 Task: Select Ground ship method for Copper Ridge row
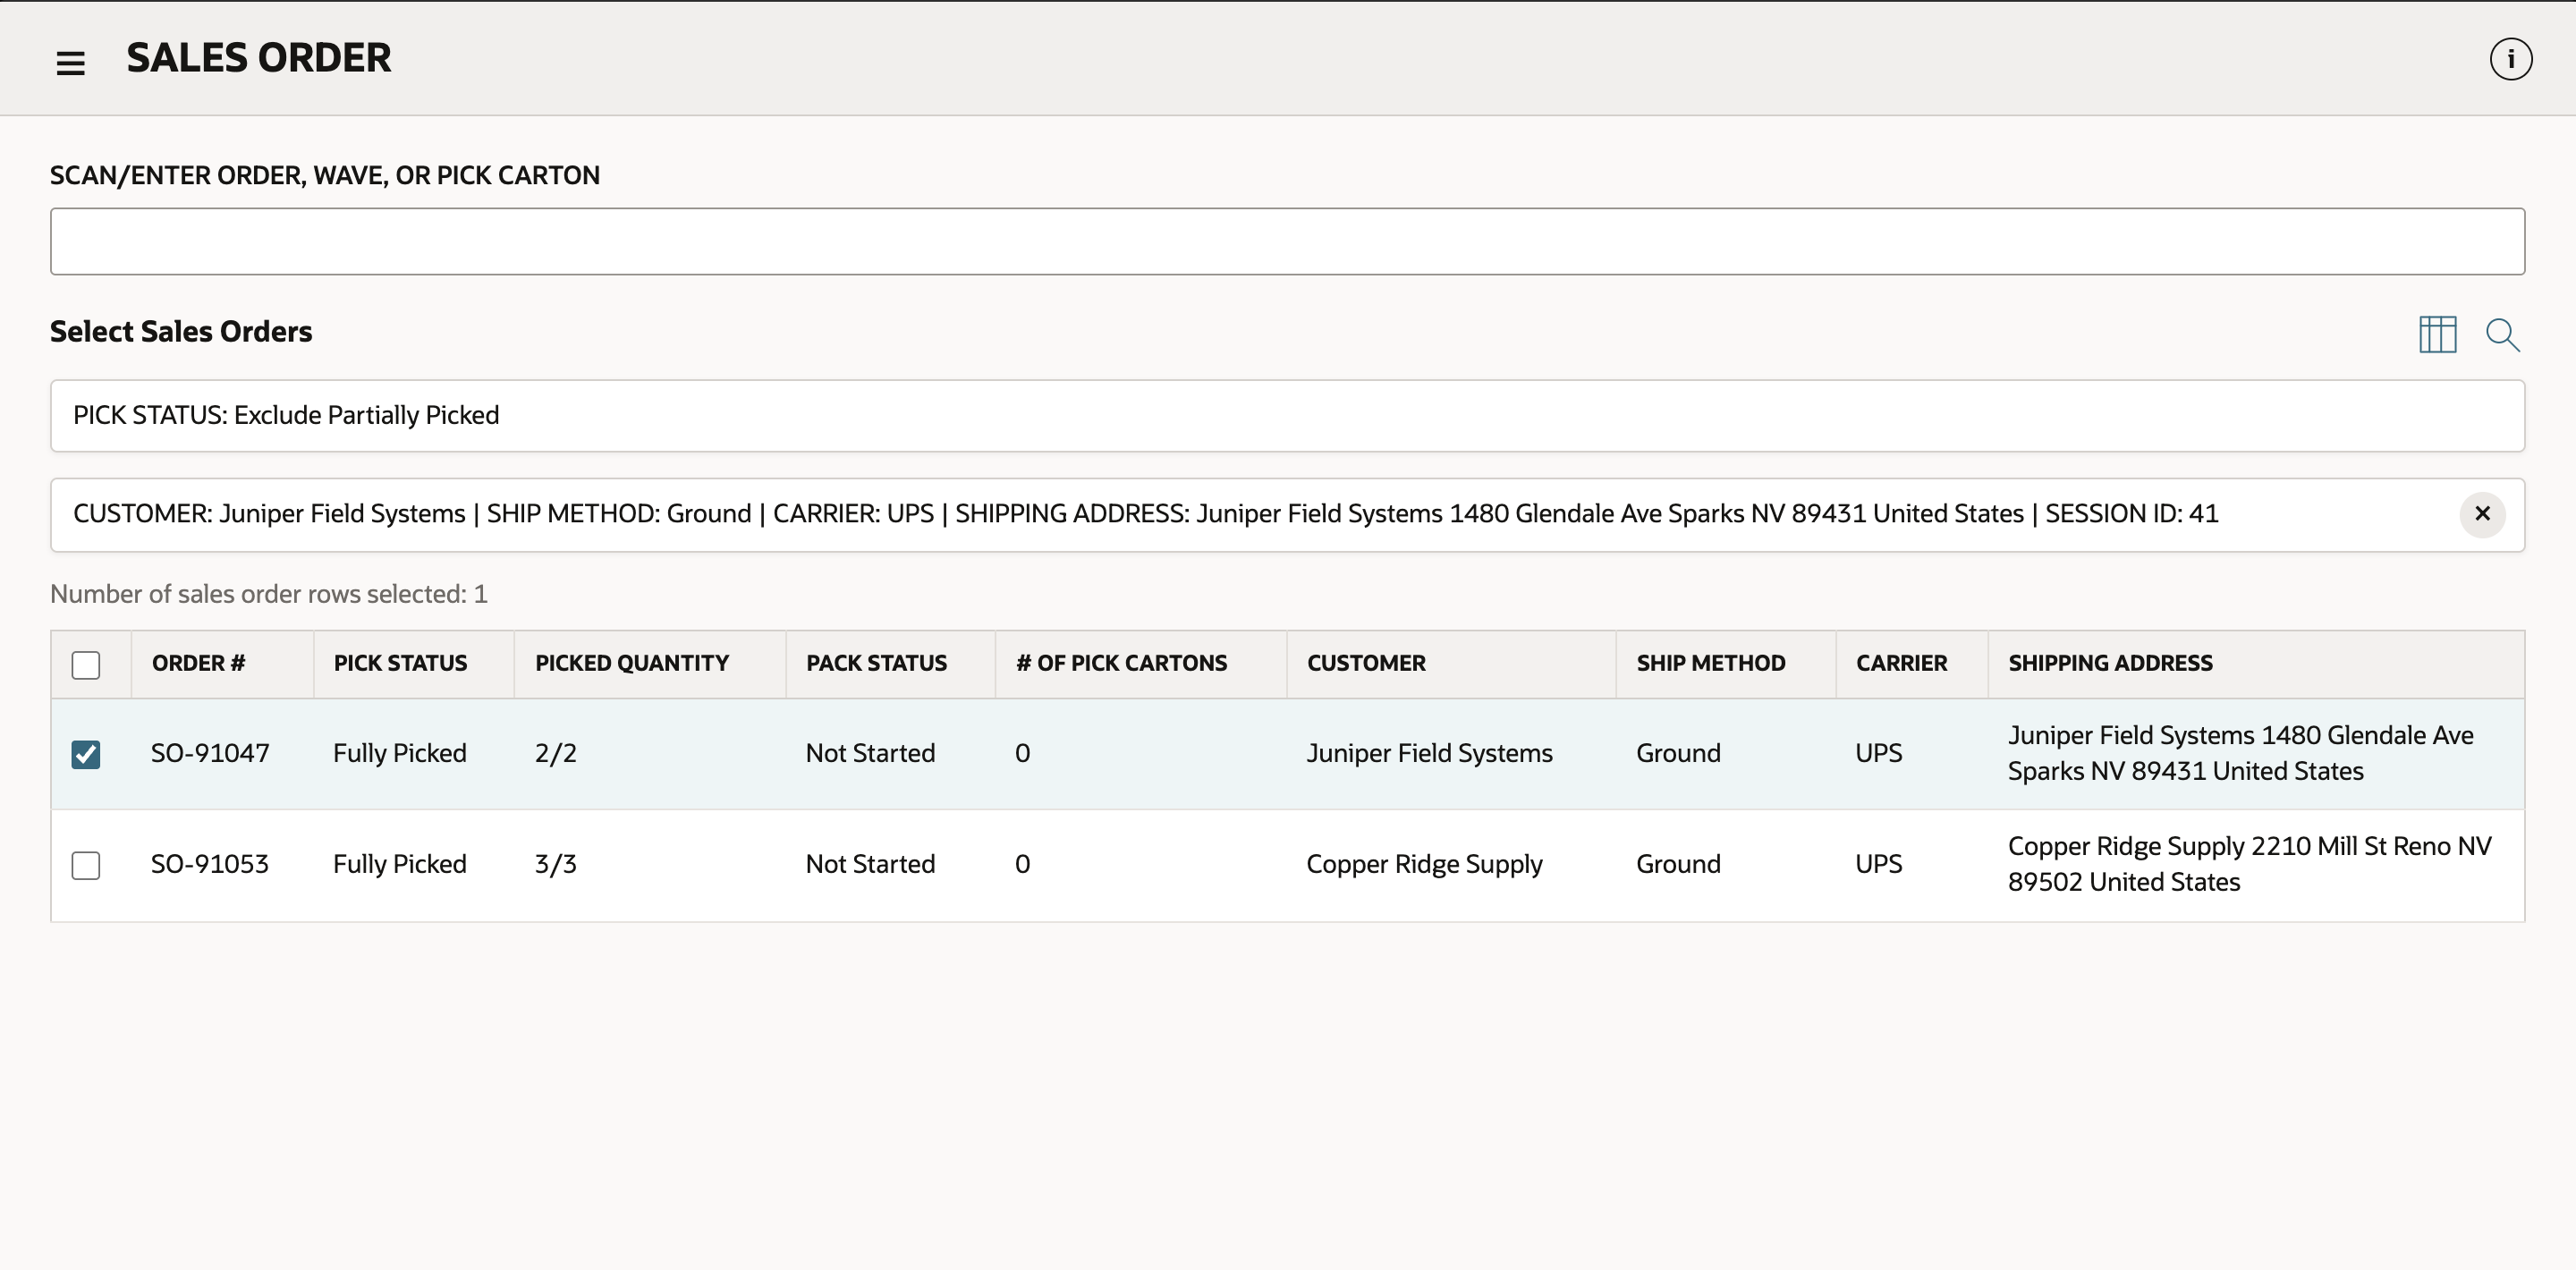1678,864
